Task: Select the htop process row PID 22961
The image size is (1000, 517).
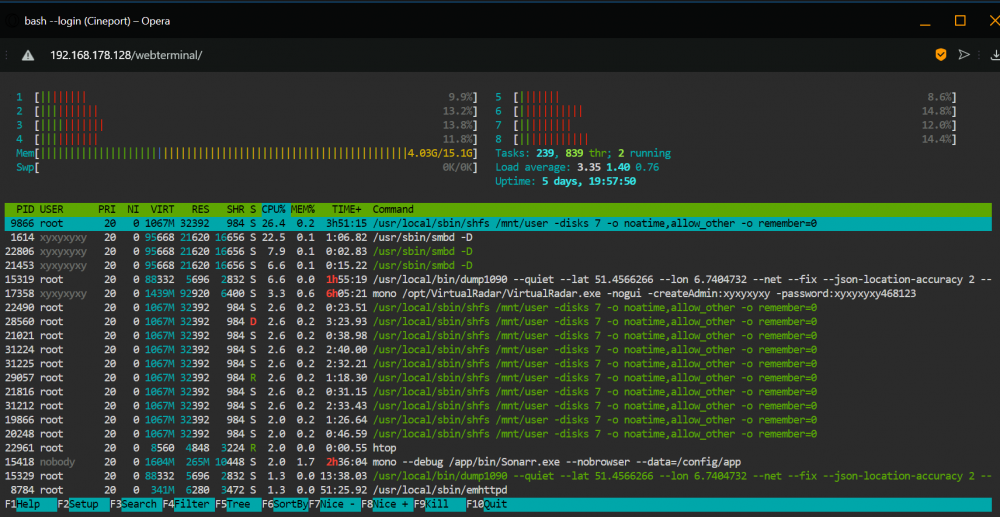Action: tap(498, 448)
